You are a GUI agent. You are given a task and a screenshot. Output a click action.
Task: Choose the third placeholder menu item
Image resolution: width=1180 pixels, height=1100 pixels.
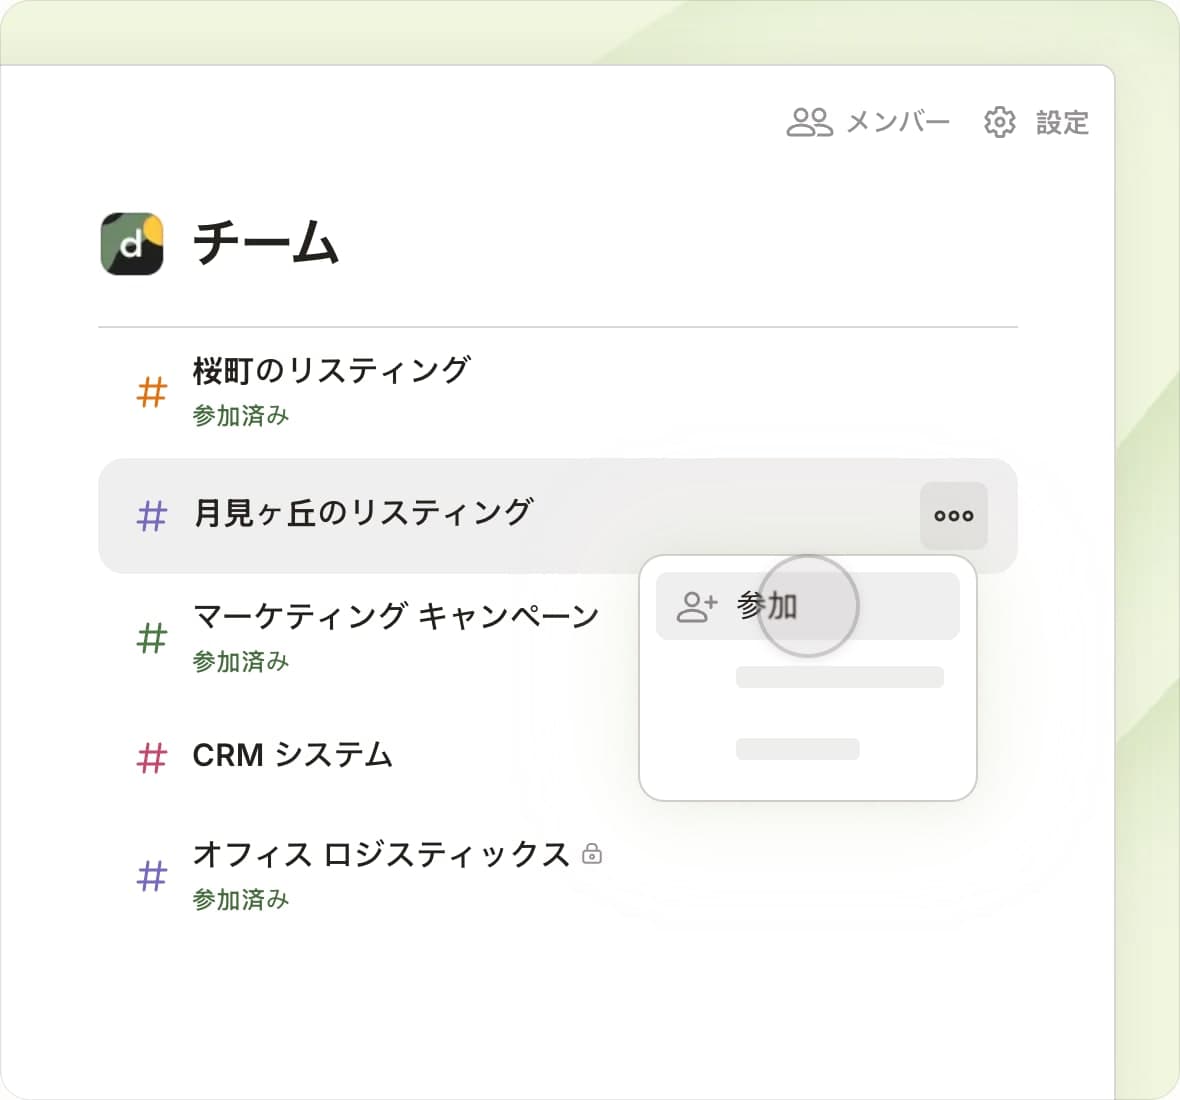tap(797, 749)
